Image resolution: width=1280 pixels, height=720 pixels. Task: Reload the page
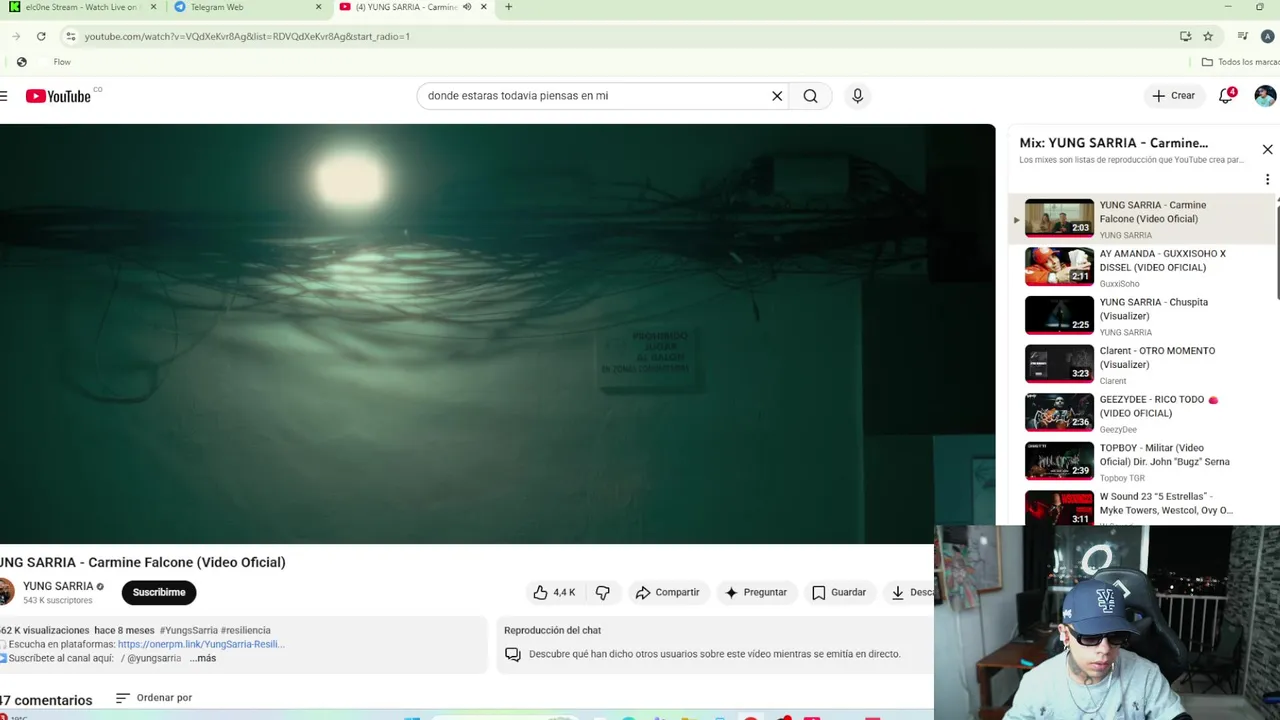coord(41,36)
